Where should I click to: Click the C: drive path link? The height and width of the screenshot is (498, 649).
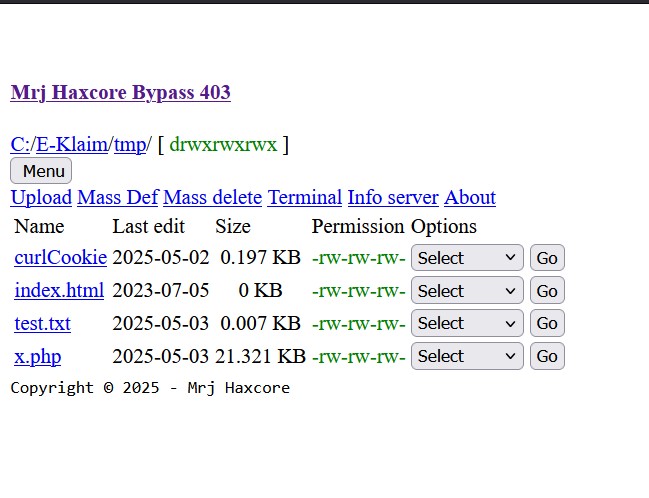coord(20,144)
